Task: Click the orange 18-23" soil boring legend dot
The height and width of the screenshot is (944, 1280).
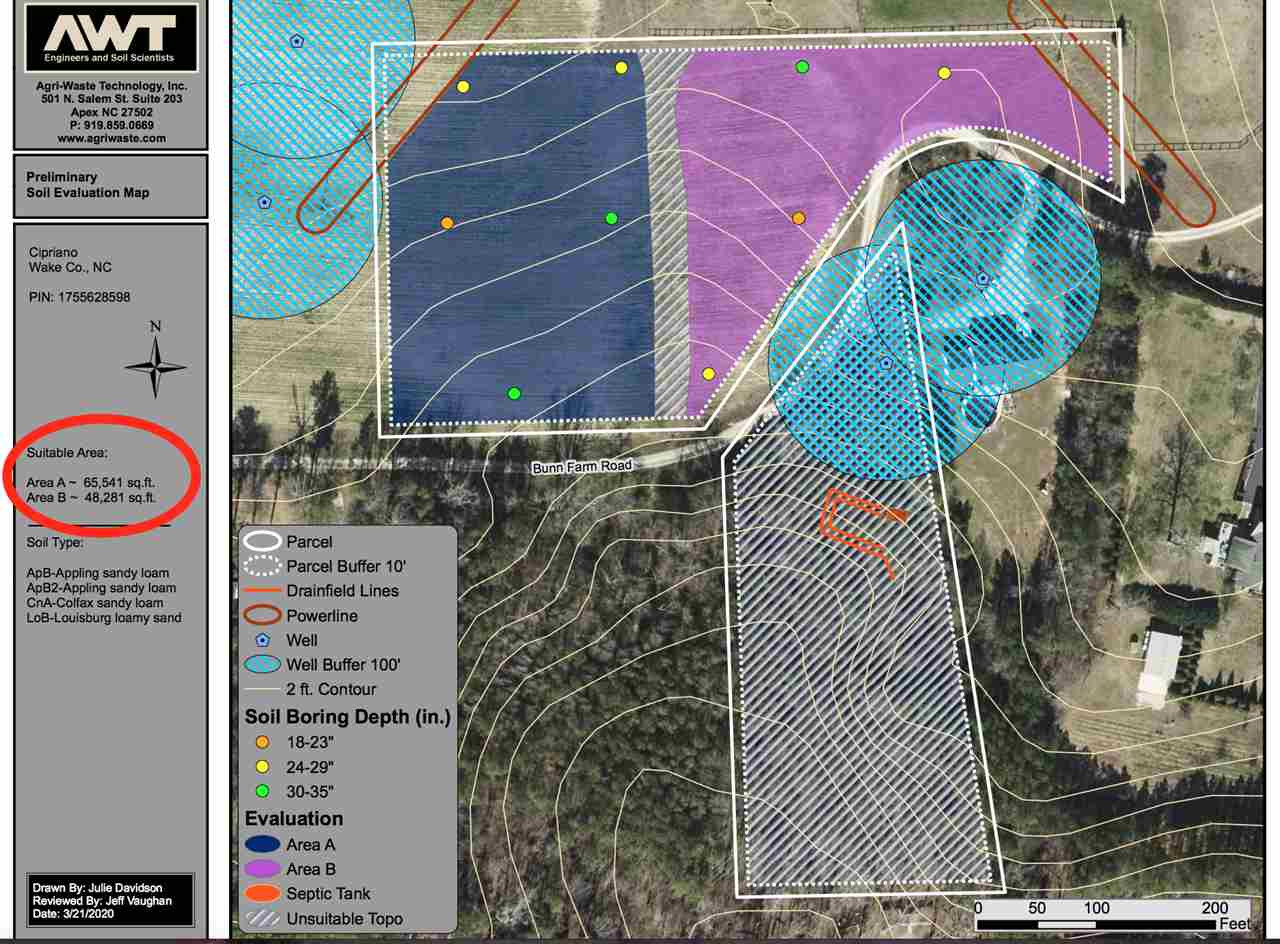Action: point(263,743)
